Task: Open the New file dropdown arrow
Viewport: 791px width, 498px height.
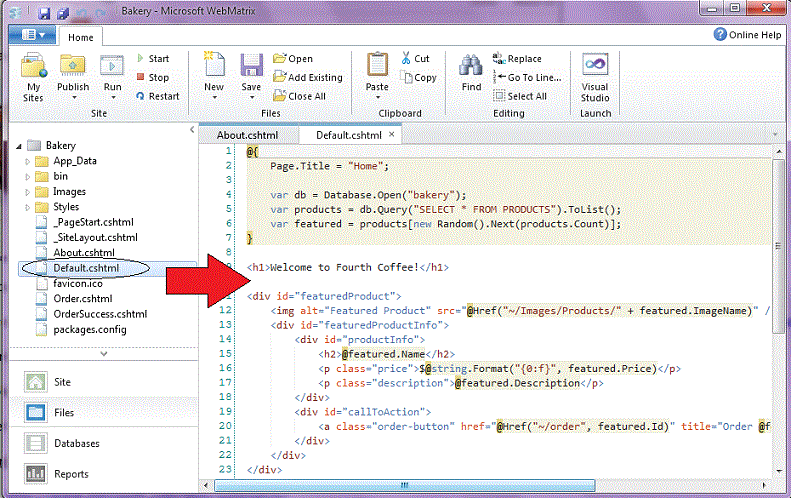Action: (x=214, y=98)
